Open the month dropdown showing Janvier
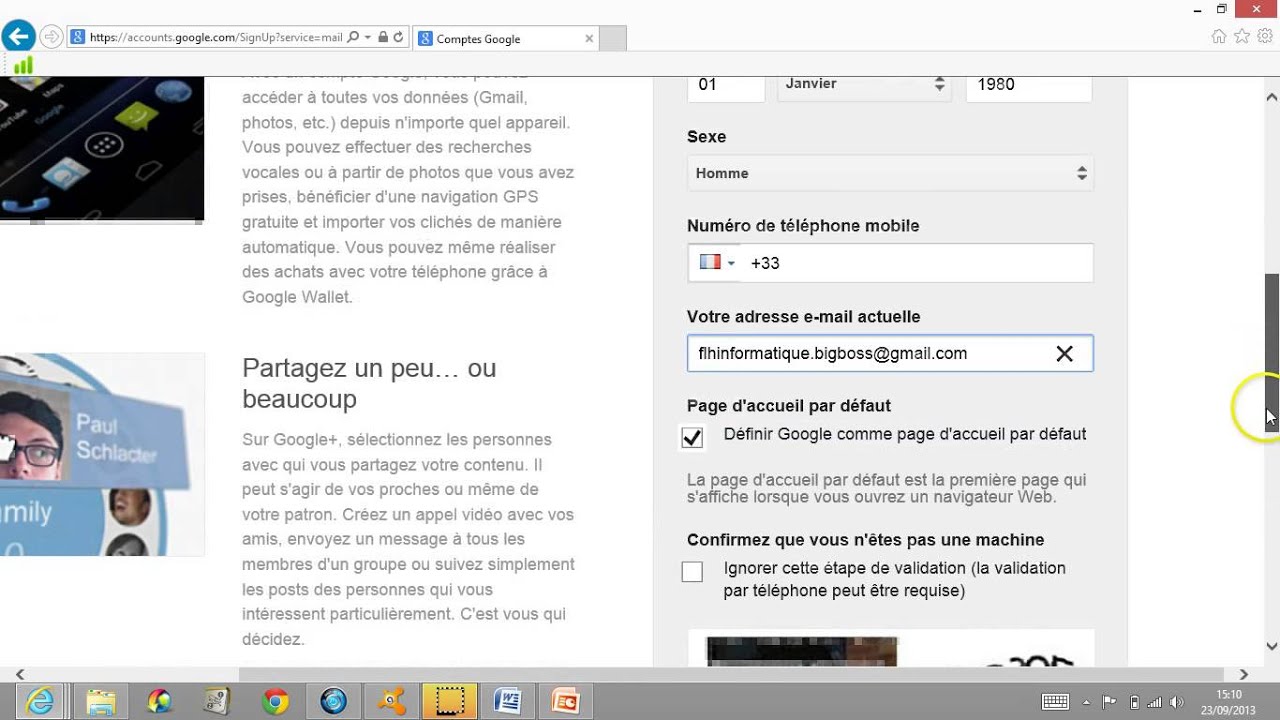This screenshot has width=1280, height=720. 864,85
